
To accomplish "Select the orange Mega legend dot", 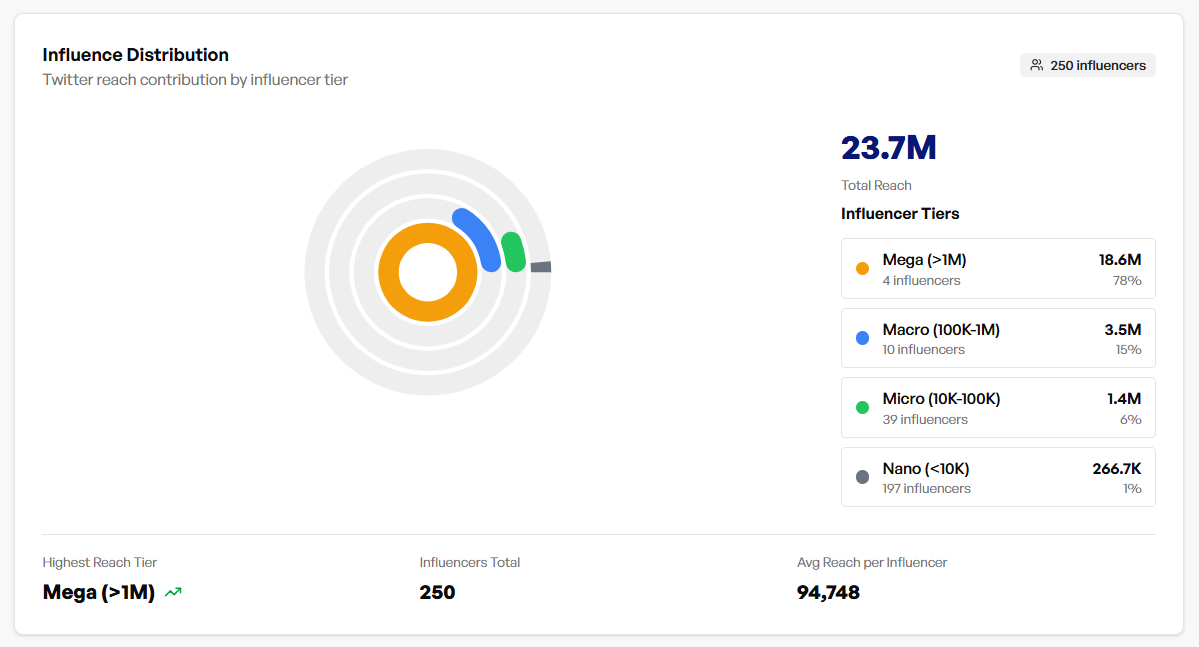I will [861, 268].
